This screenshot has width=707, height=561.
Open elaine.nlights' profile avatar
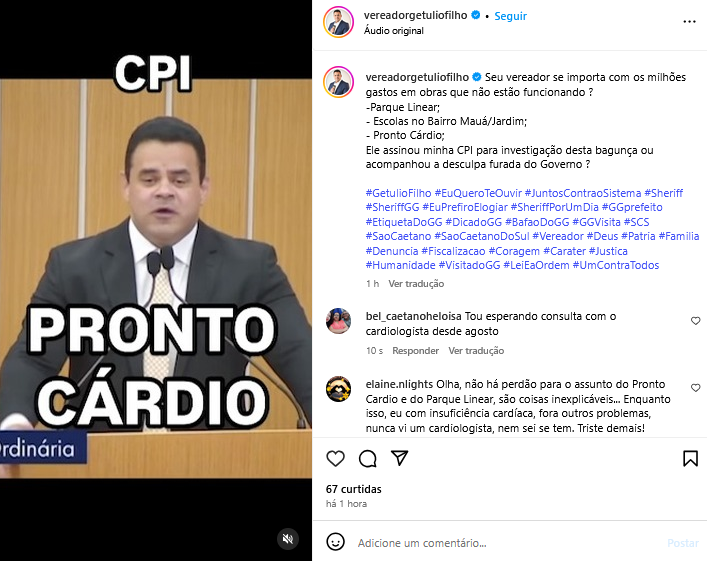tap(339, 389)
